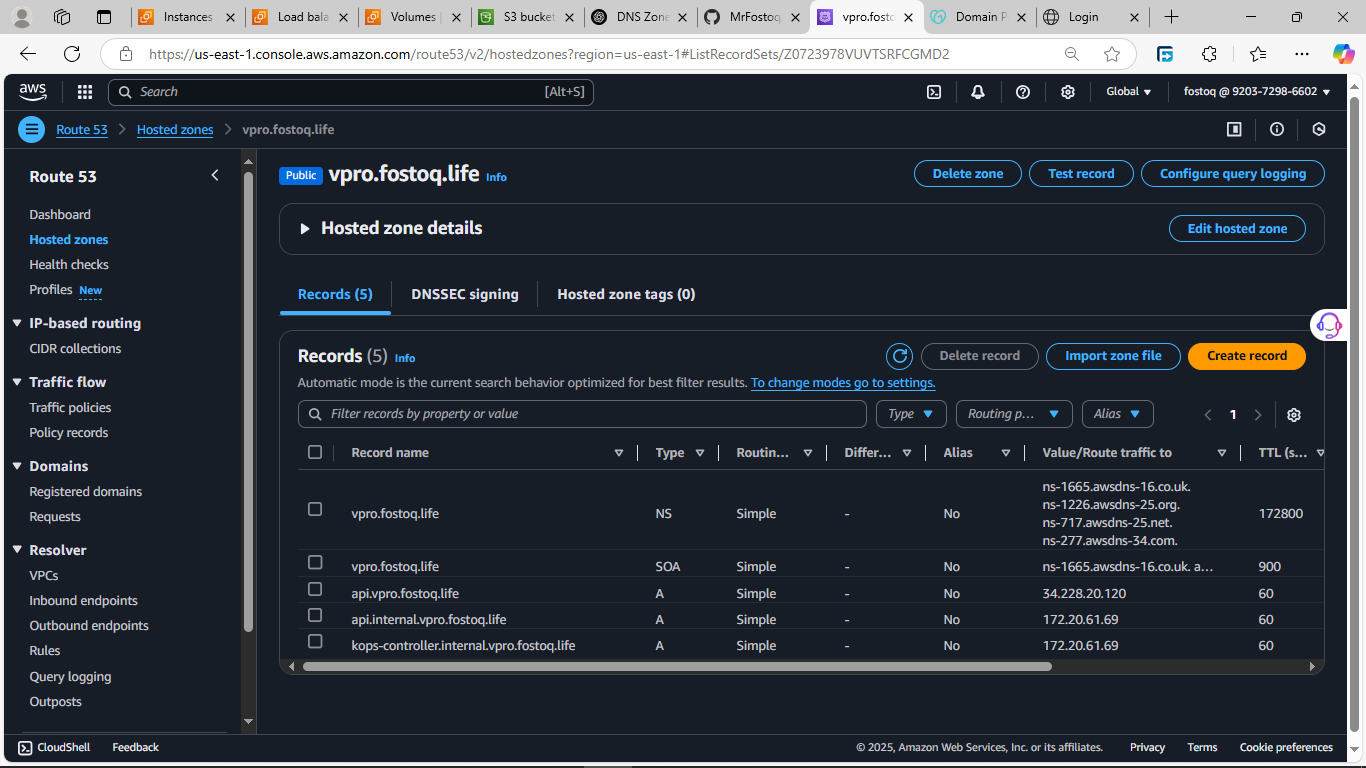
Task: Open browser profile avatar
Action: click(x=22, y=17)
